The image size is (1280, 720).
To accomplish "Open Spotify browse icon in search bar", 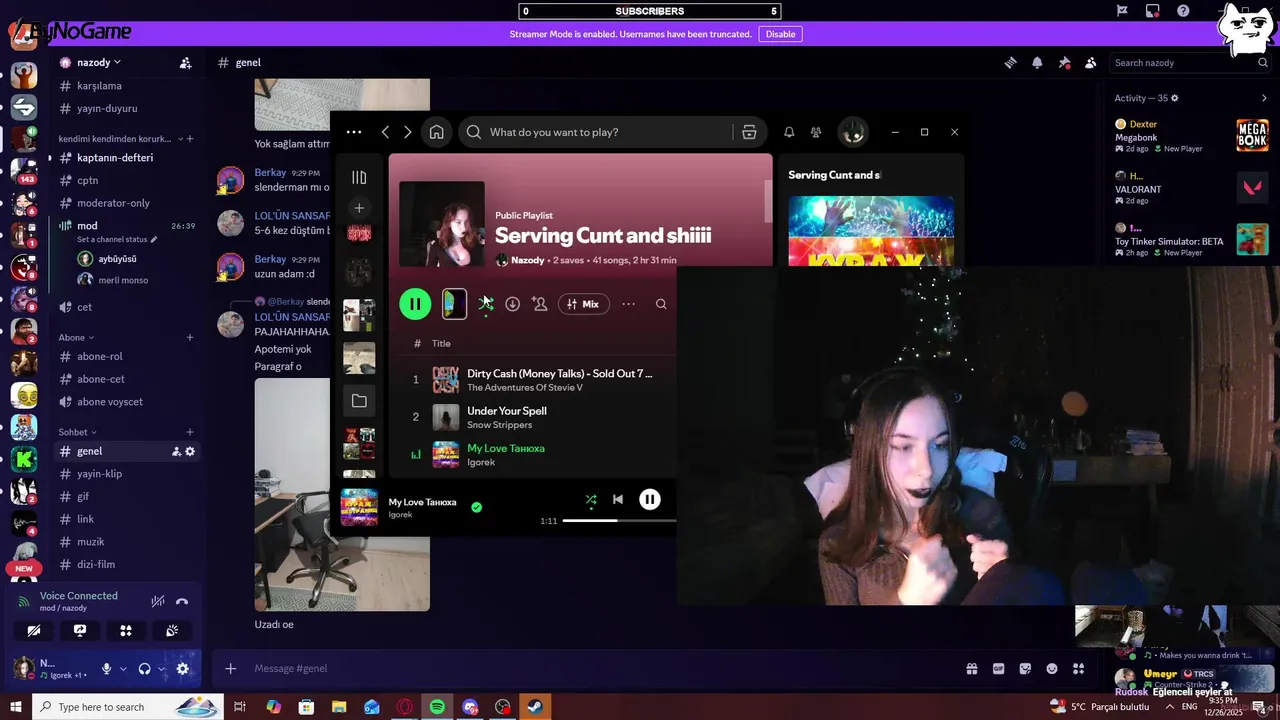I will (749, 132).
